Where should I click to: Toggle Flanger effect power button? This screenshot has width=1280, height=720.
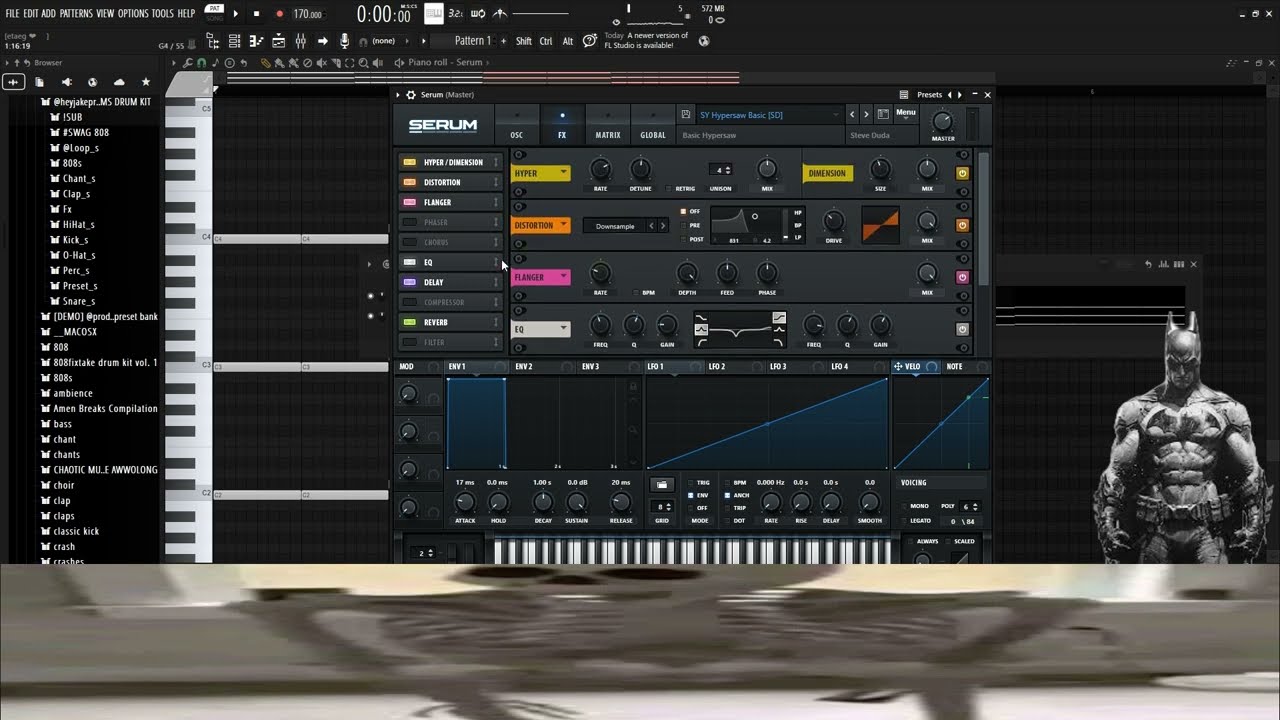(962, 277)
